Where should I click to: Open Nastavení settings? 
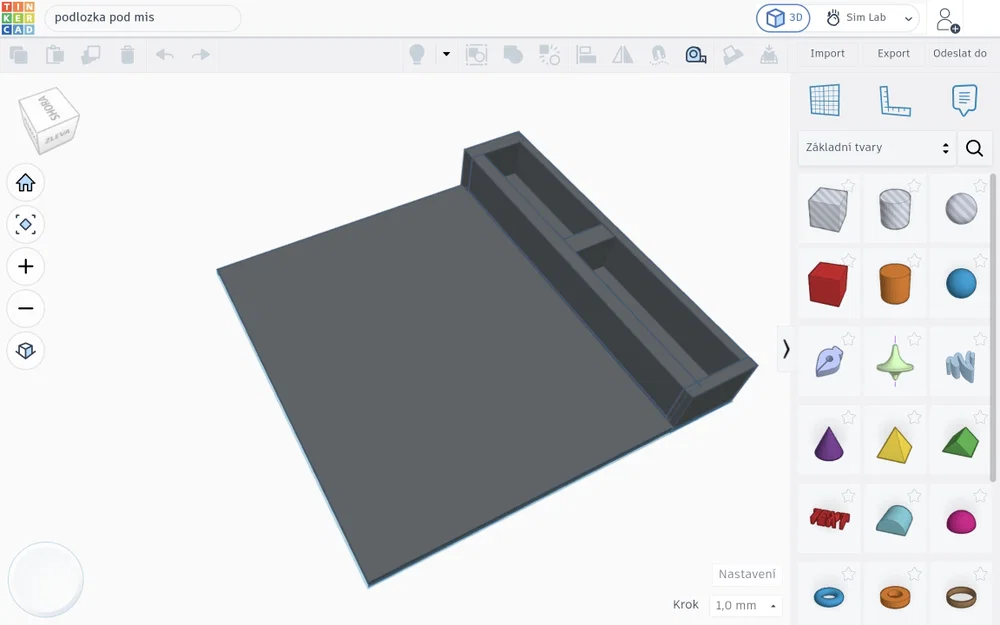(x=747, y=574)
